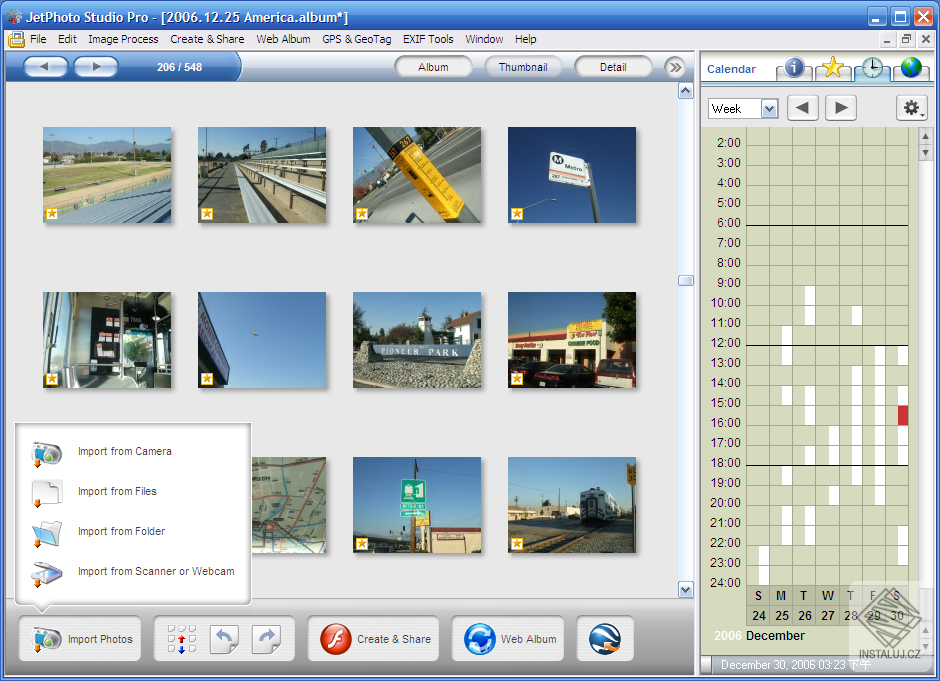The width and height of the screenshot is (940, 681).
Task: Open the Week view dropdown
Action: [x=769, y=109]
